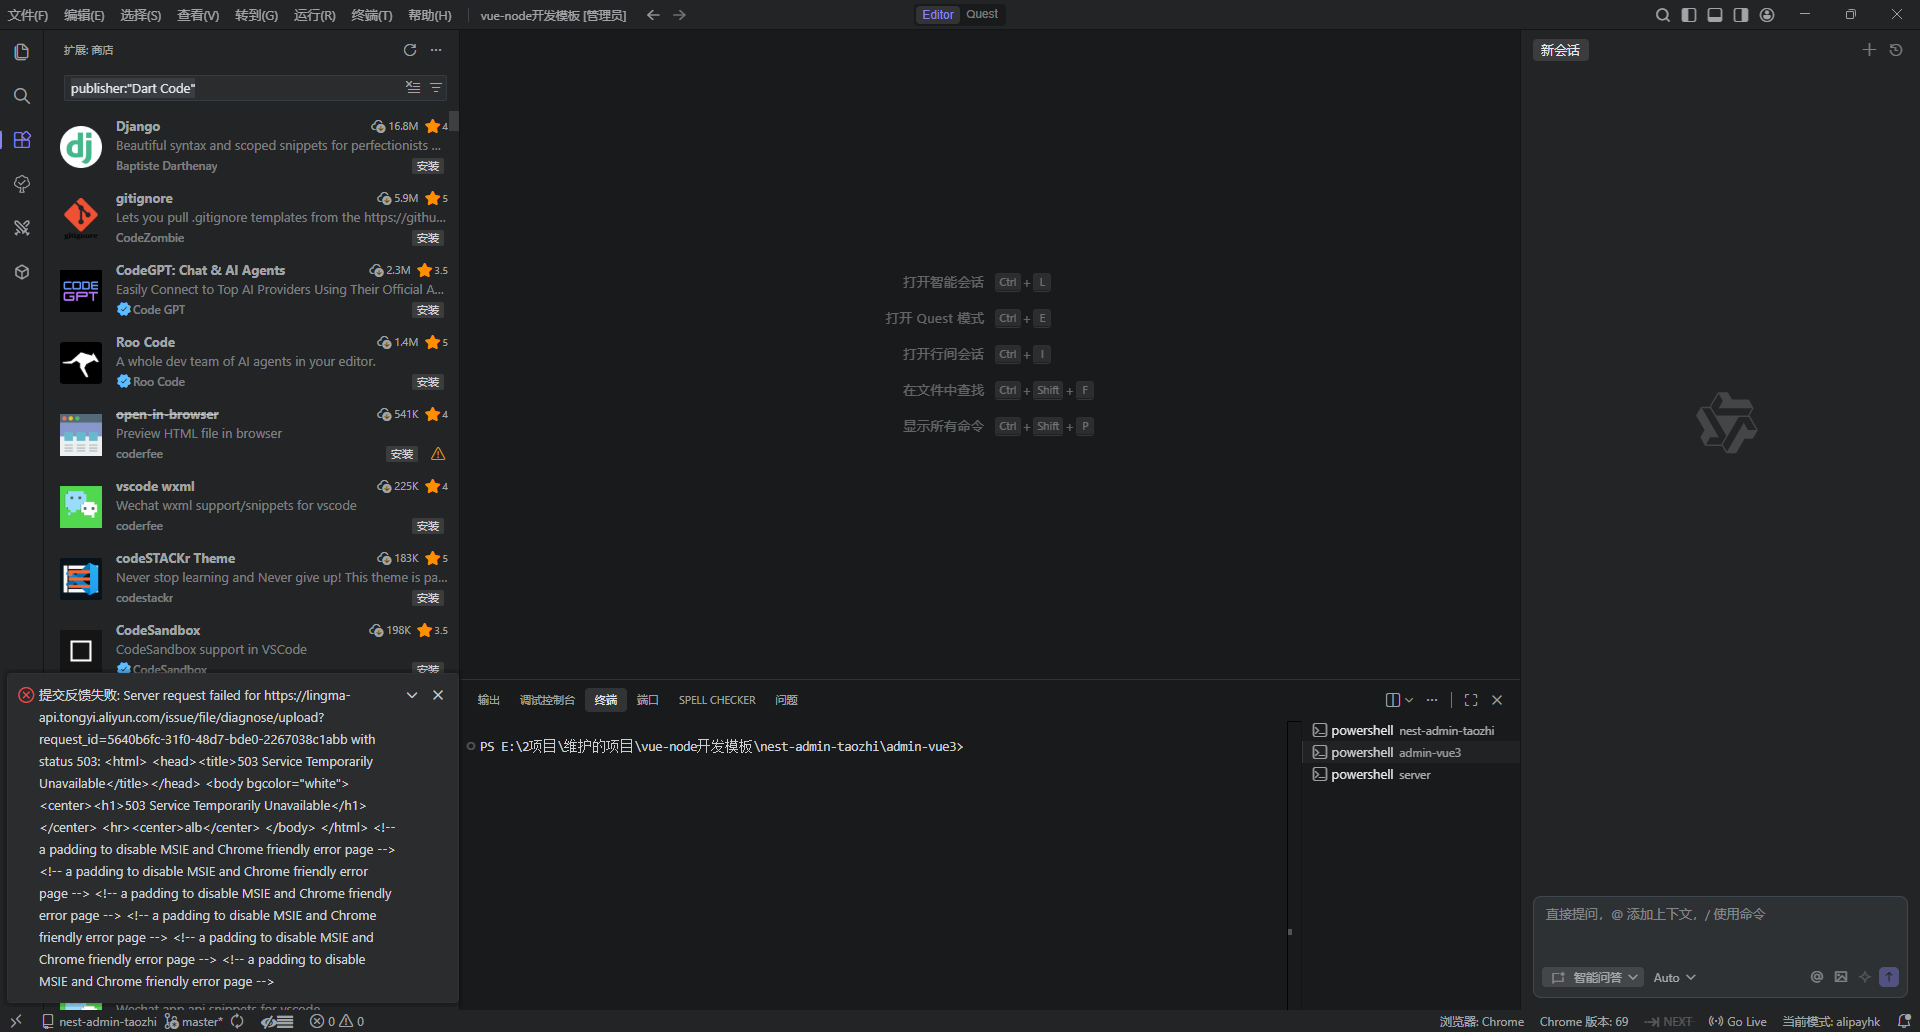This screenshot has height=1032, width=1920.
Task: Switch to the 调试控制台 tab
Action: 547,700
